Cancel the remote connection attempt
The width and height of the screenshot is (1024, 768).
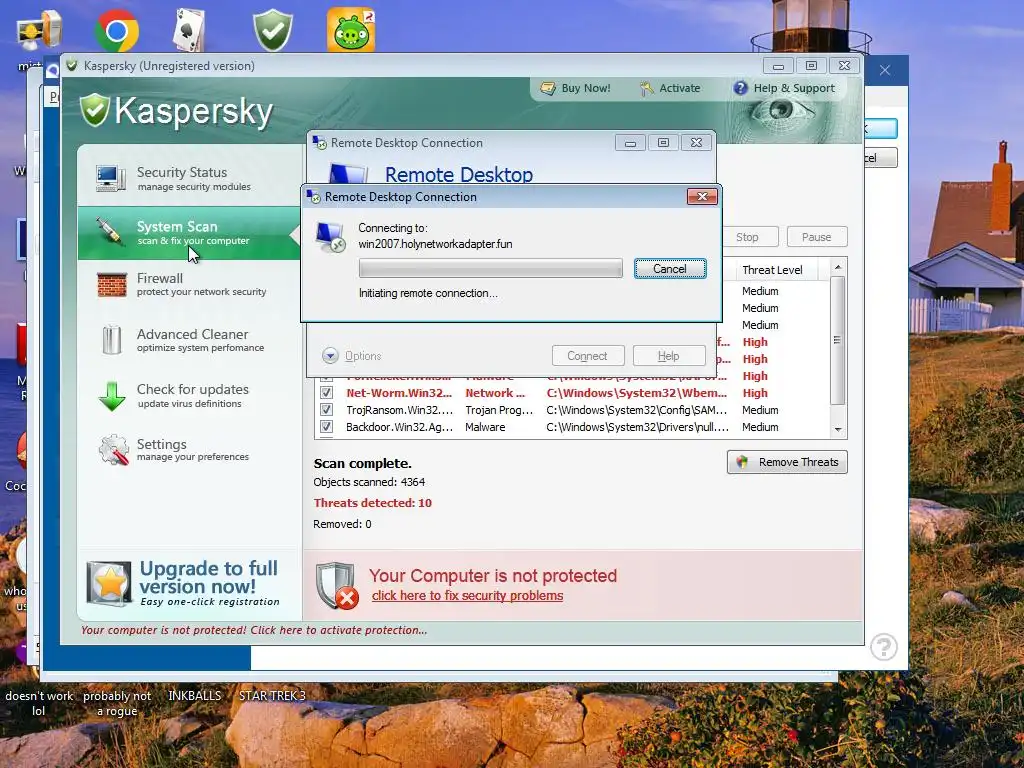[670, 268]
